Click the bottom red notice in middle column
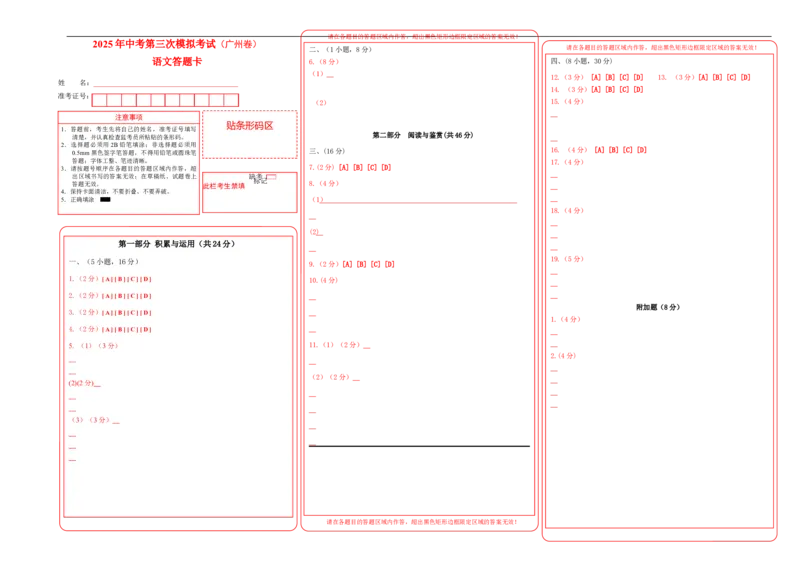800x566 pixels. (x=421, y=522)
